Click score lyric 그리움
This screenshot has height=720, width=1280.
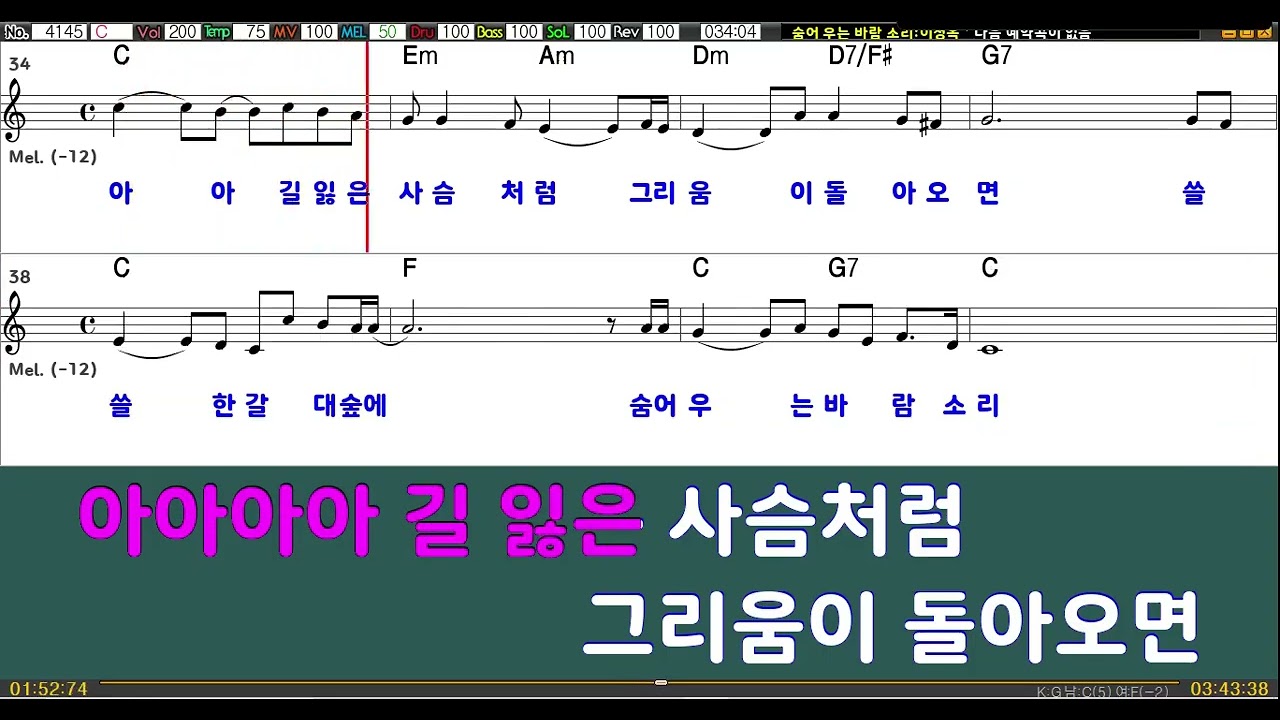(670, 193)
